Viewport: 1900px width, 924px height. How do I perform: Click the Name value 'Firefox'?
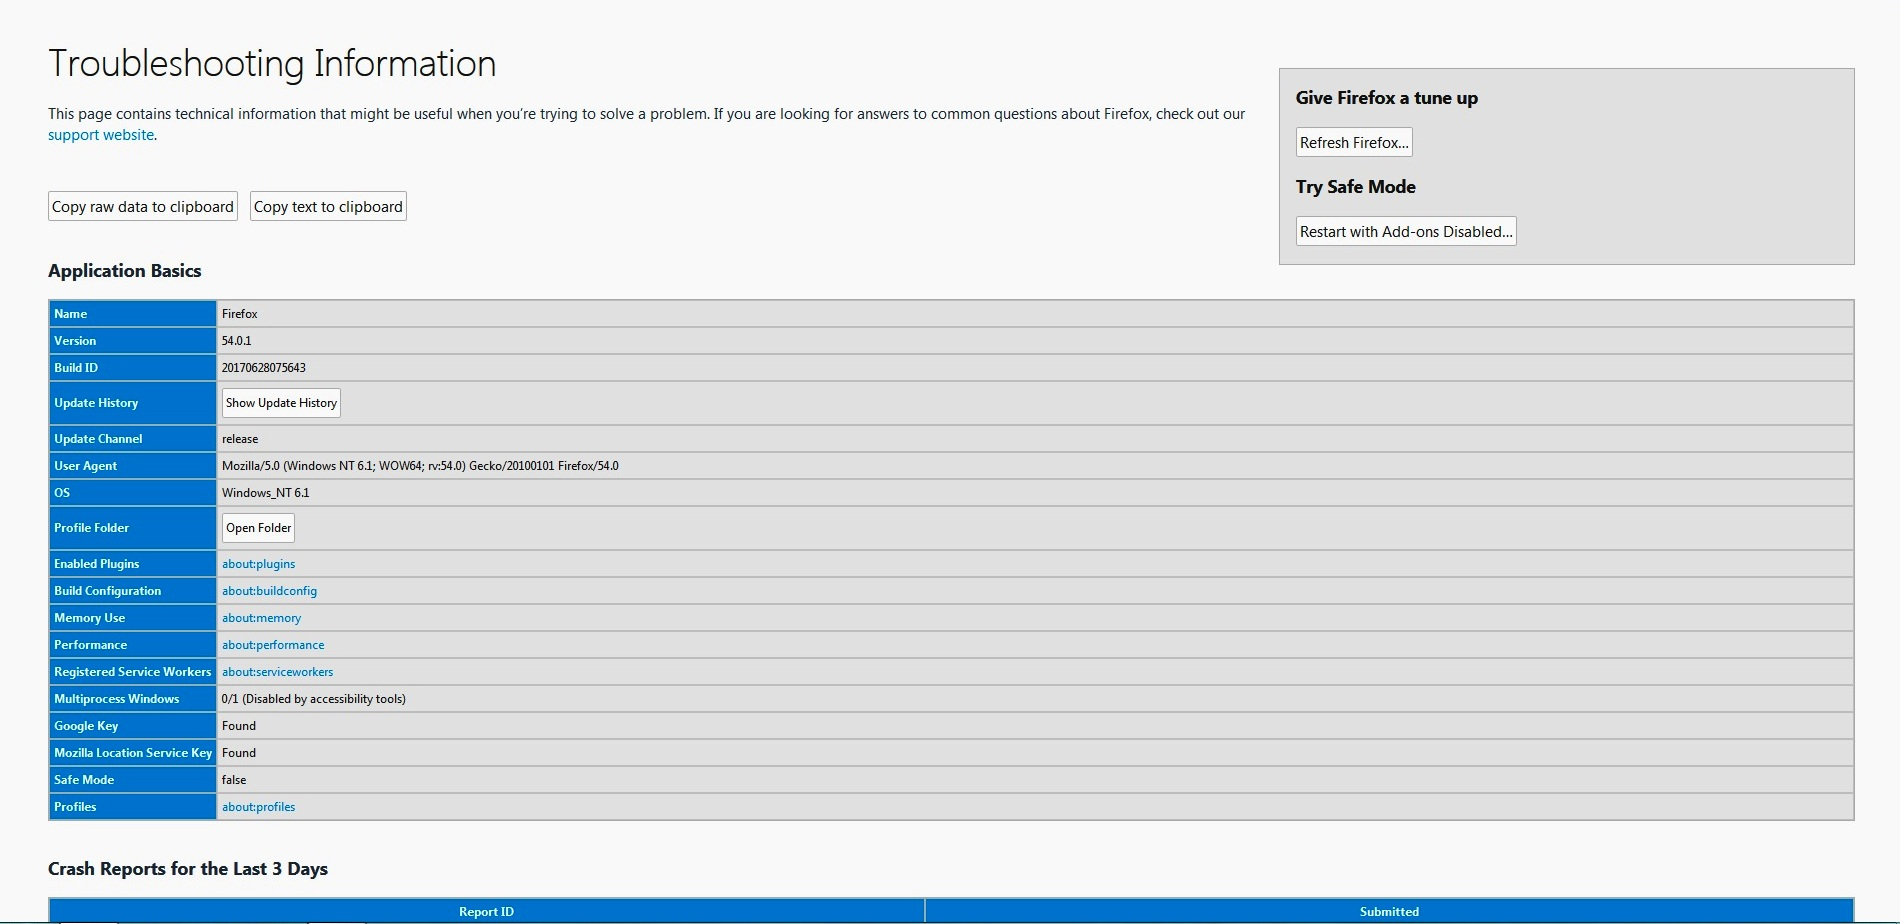[240, 314]
